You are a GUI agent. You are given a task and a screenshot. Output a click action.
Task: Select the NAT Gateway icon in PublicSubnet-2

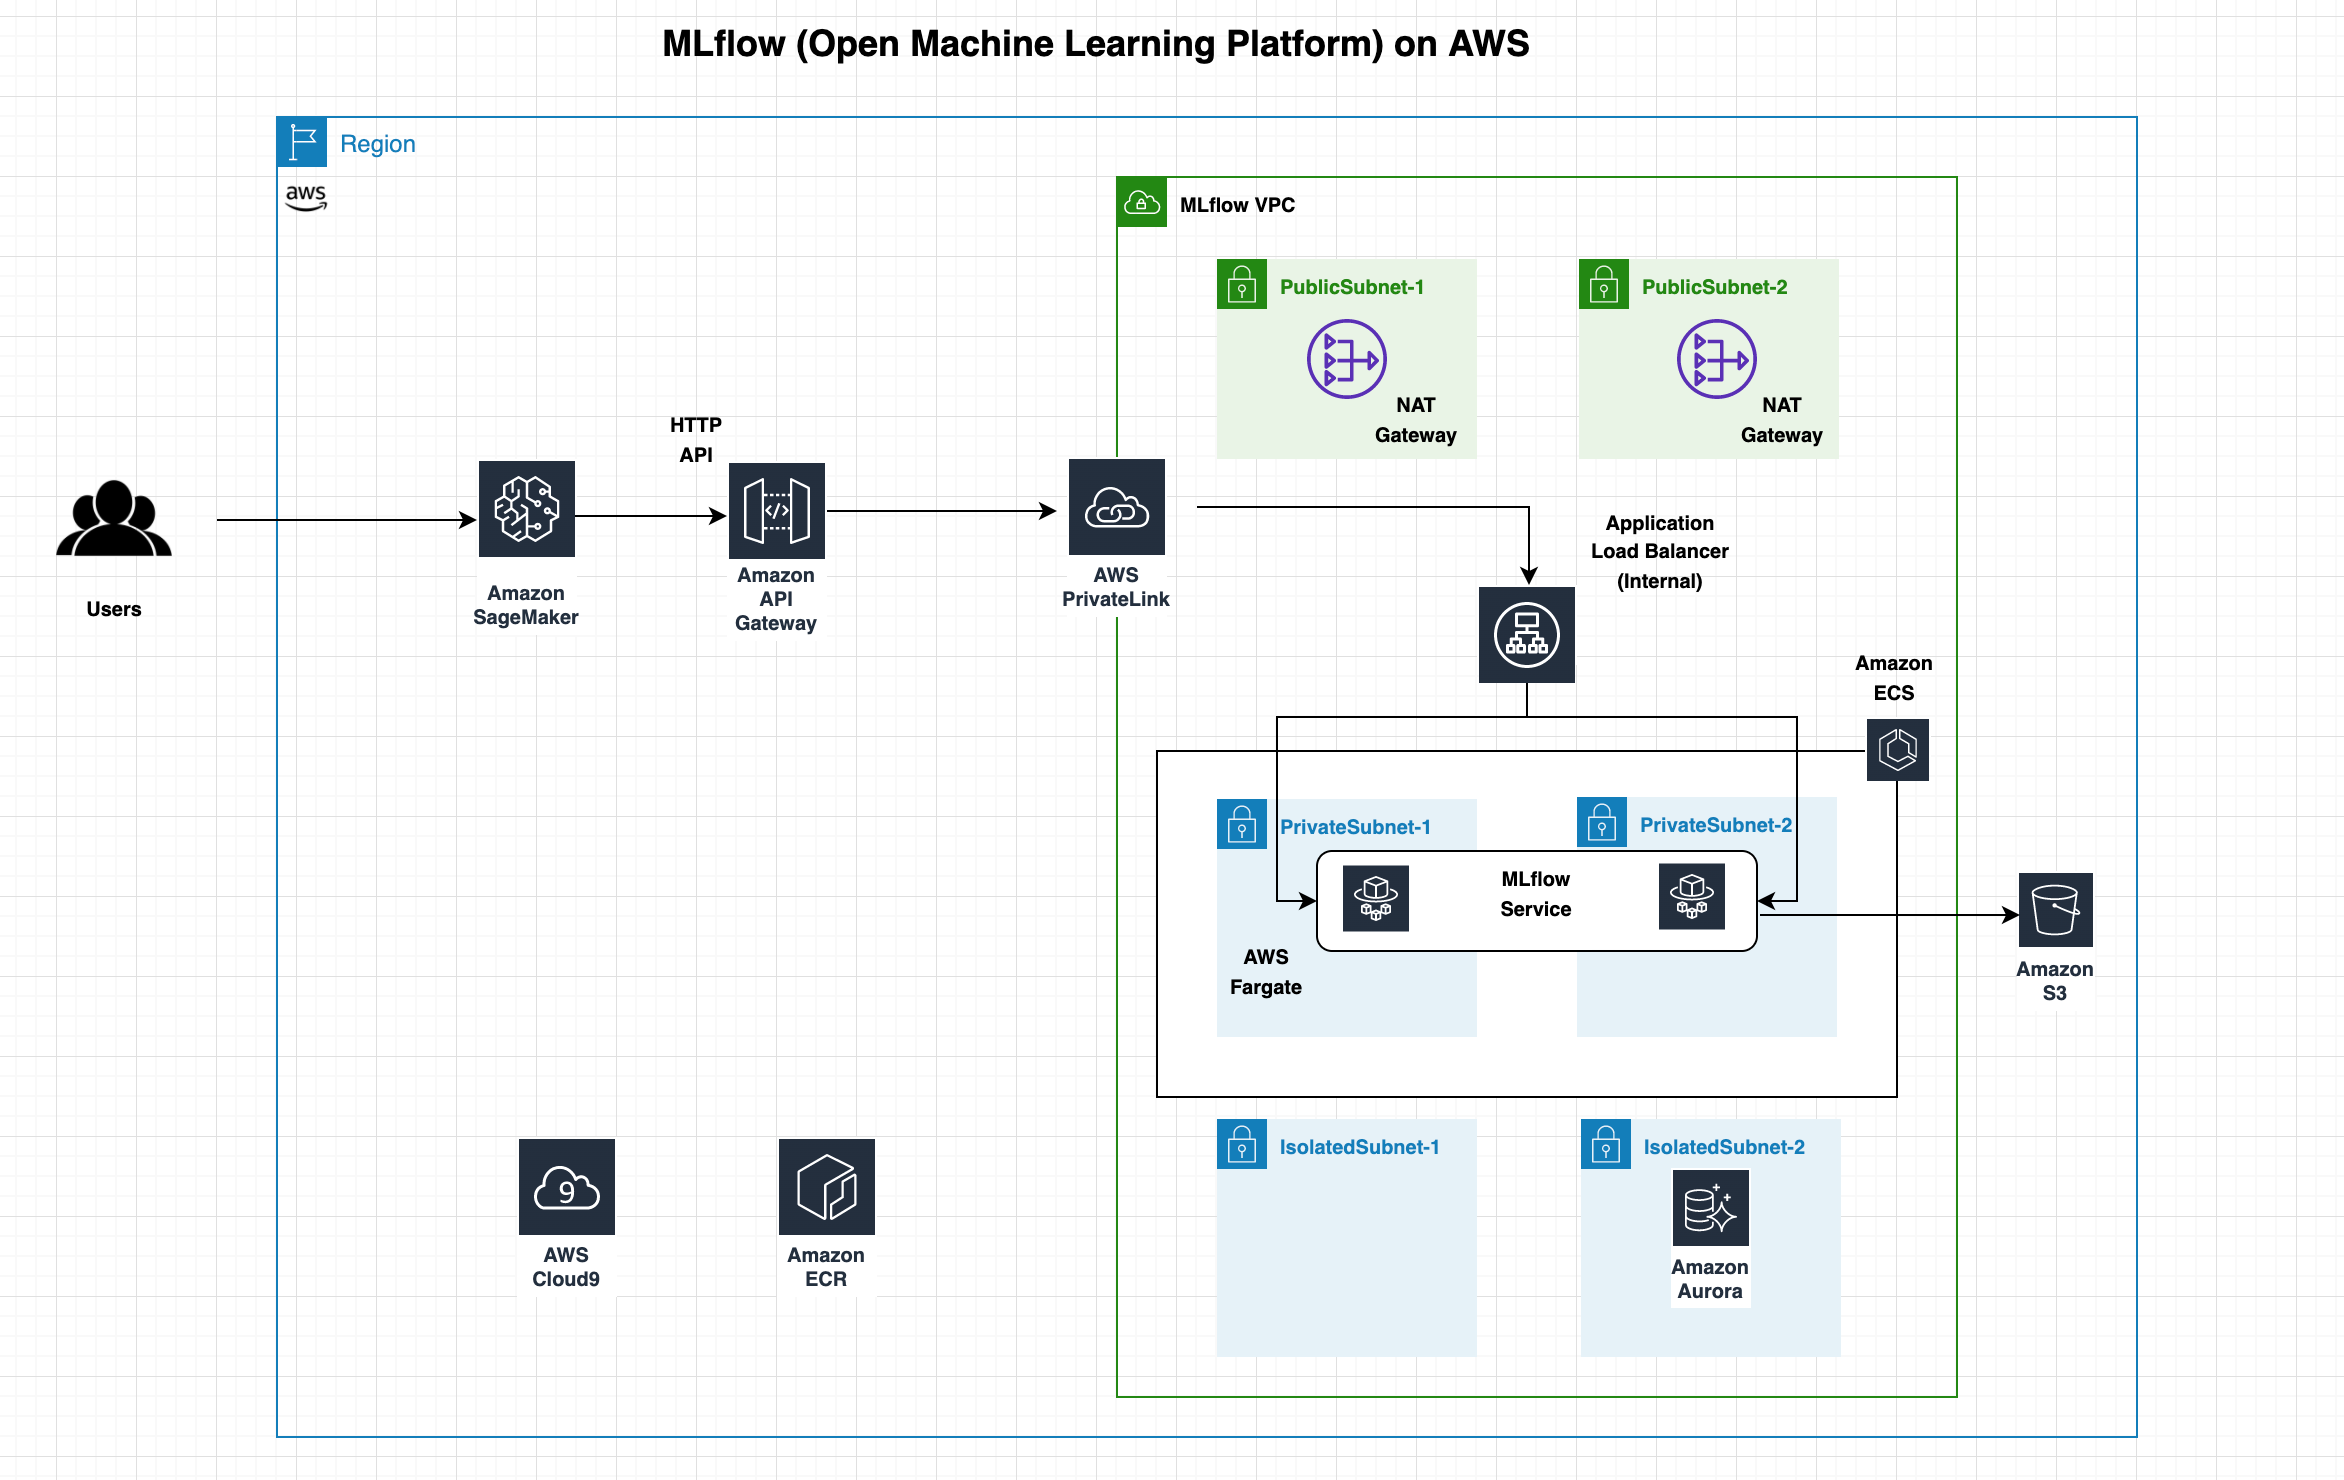tap(1717, 359)
